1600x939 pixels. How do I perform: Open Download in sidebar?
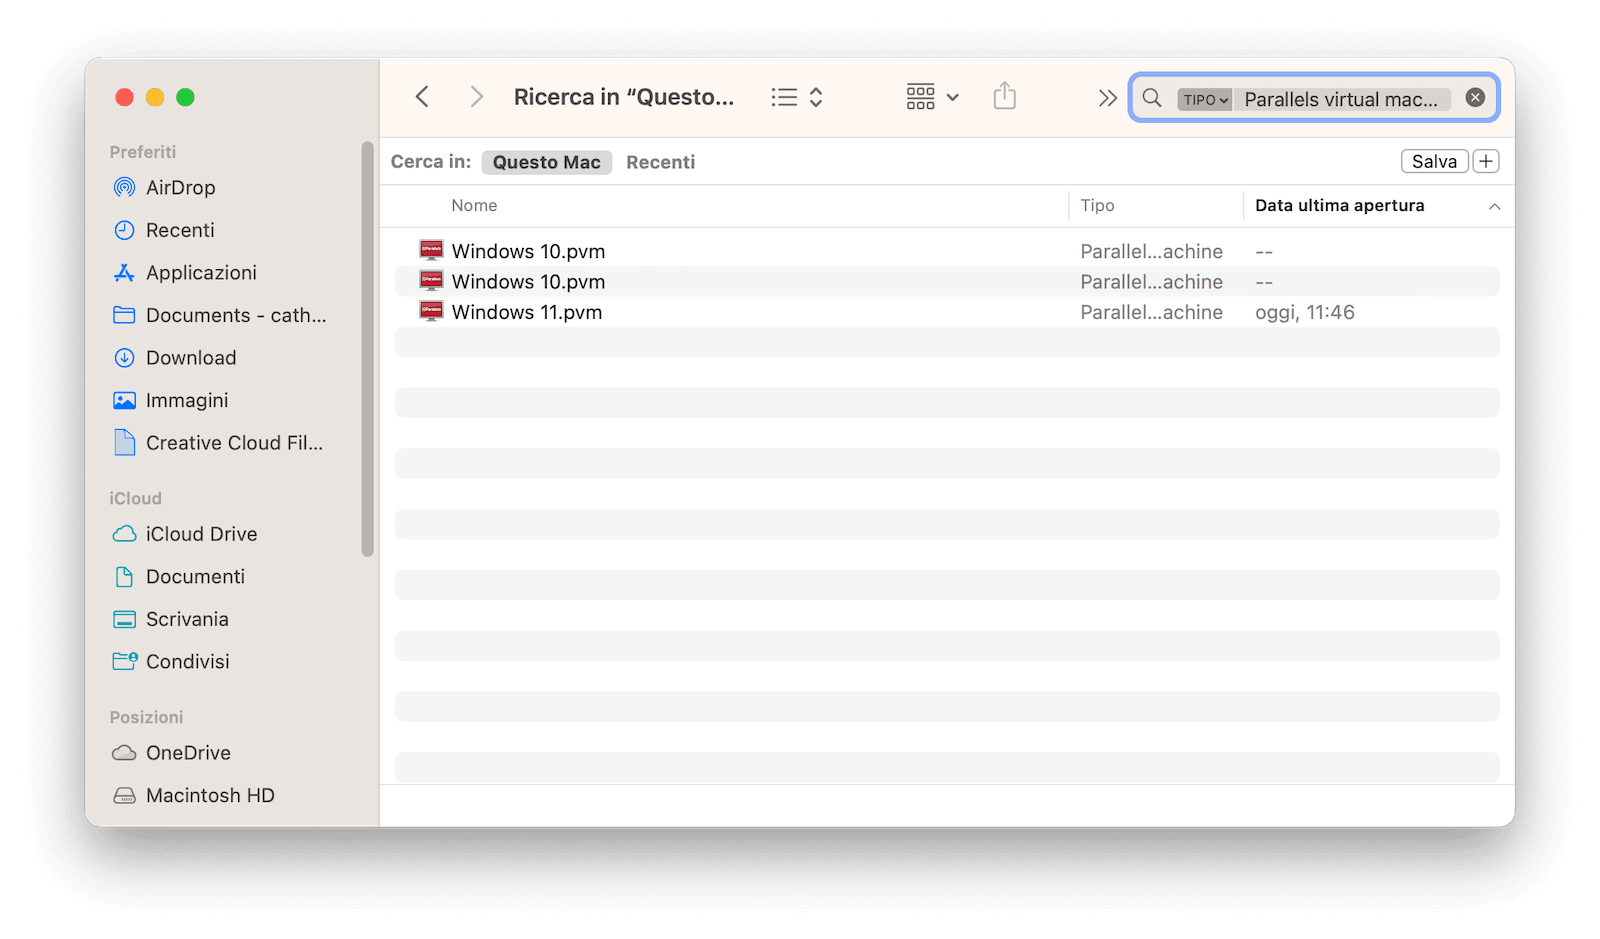click(x=191, y=358)
